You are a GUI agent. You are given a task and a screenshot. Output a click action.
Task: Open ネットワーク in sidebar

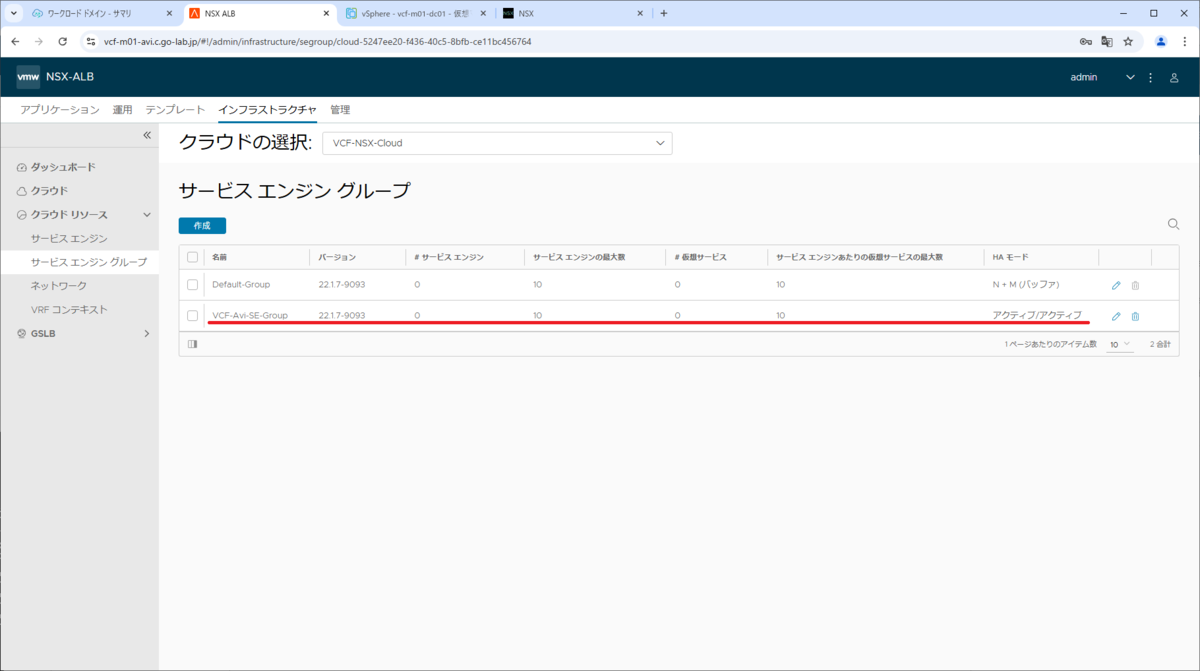[58, 286]
